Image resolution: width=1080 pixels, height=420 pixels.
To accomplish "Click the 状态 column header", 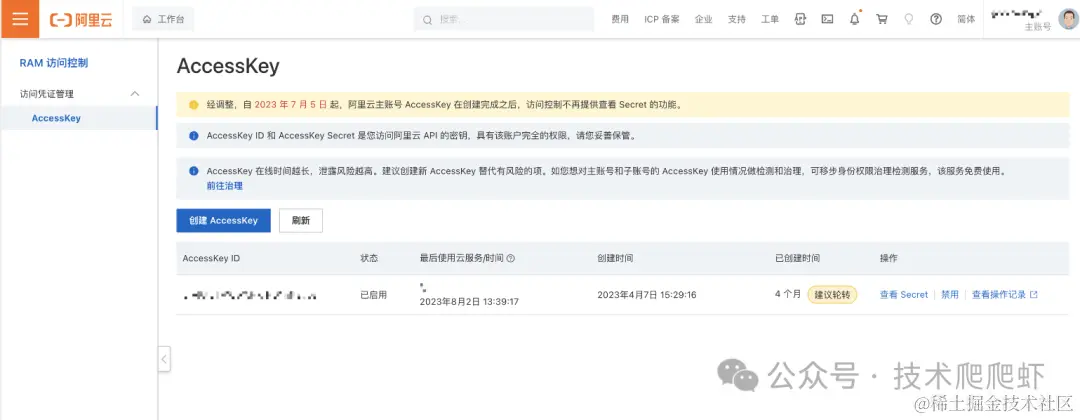I will (369, 258).
